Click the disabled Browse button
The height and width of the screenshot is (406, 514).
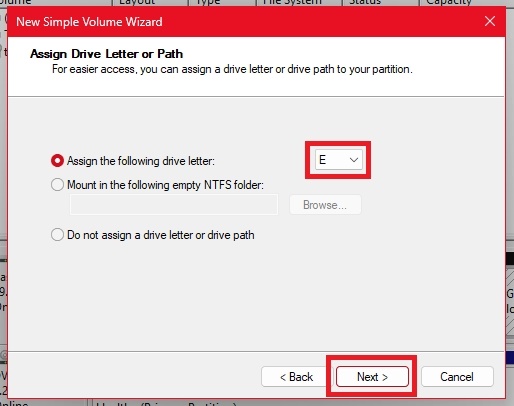click(x=325, y=205)
